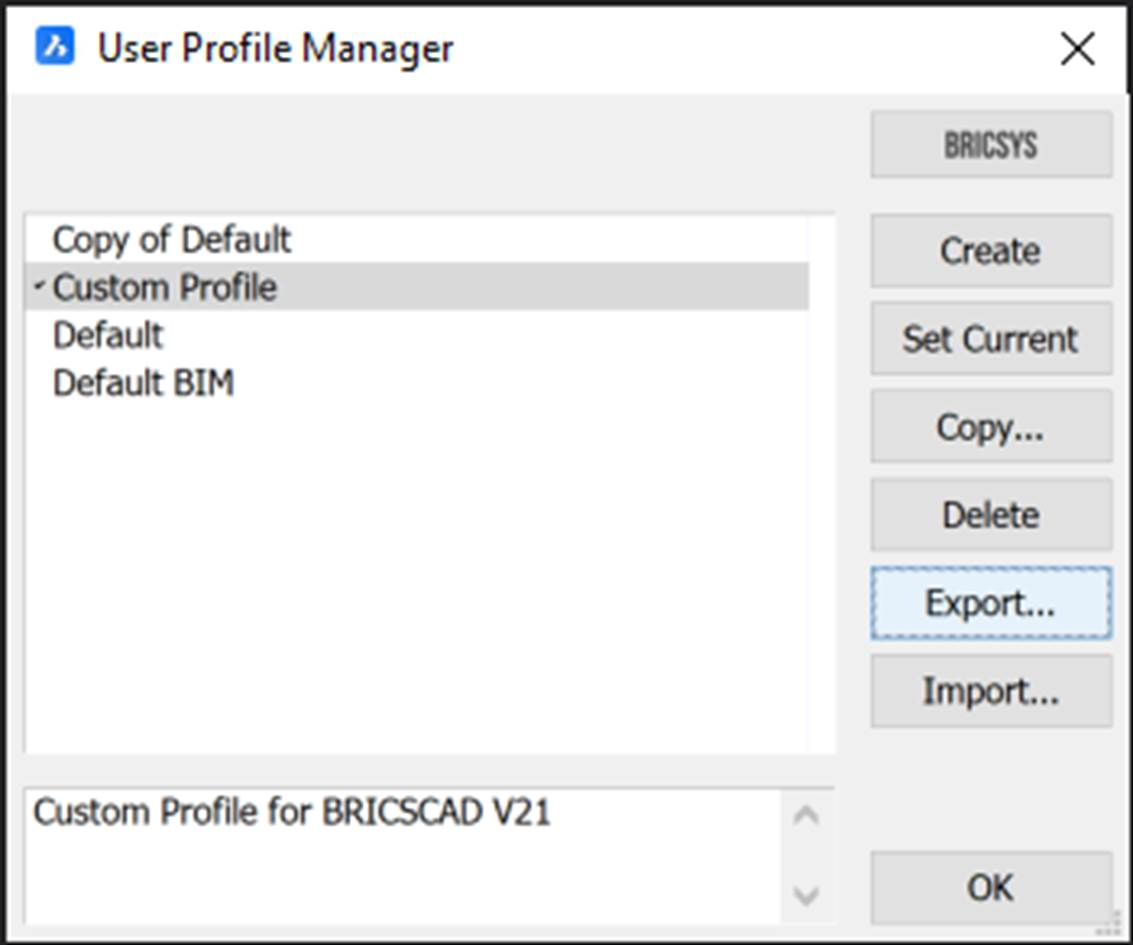Click the Import... button
The width and height of the screenshot is (1133, 945).
coord(990,691)
